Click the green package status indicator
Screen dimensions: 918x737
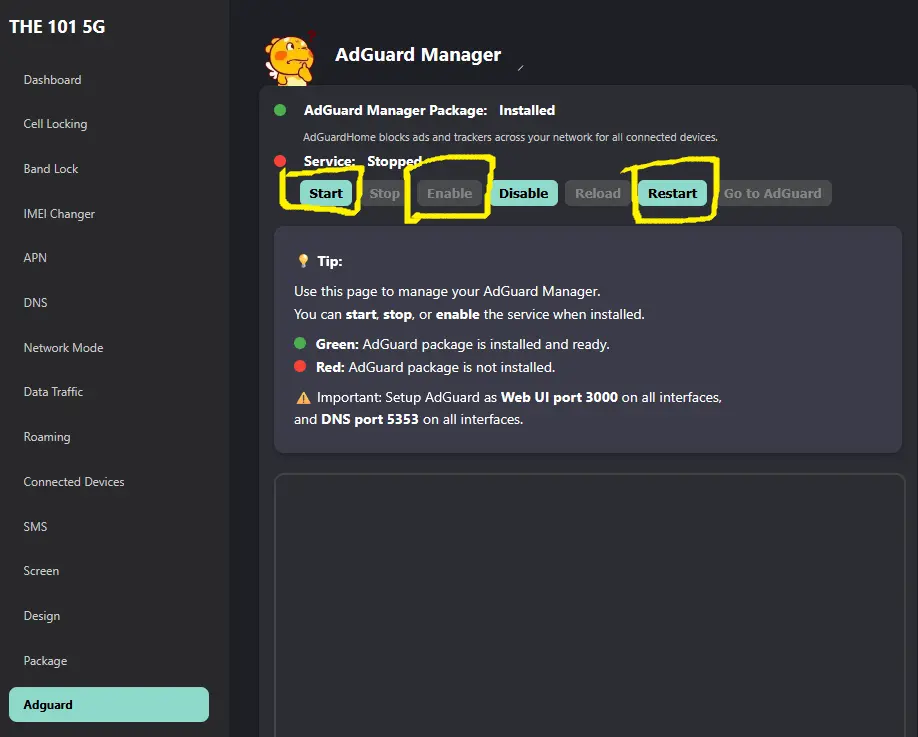280,110
